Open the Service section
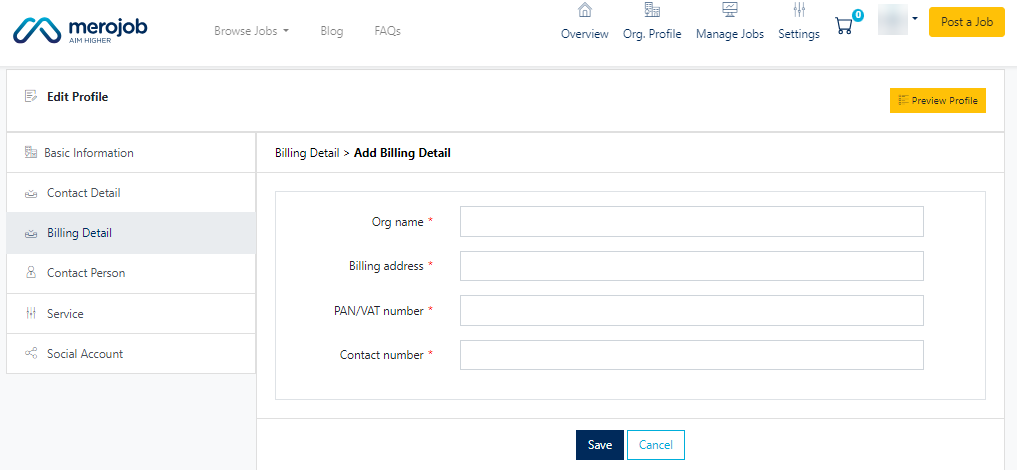This screenshot has height=470, width=1017. (x=65, y=314)
